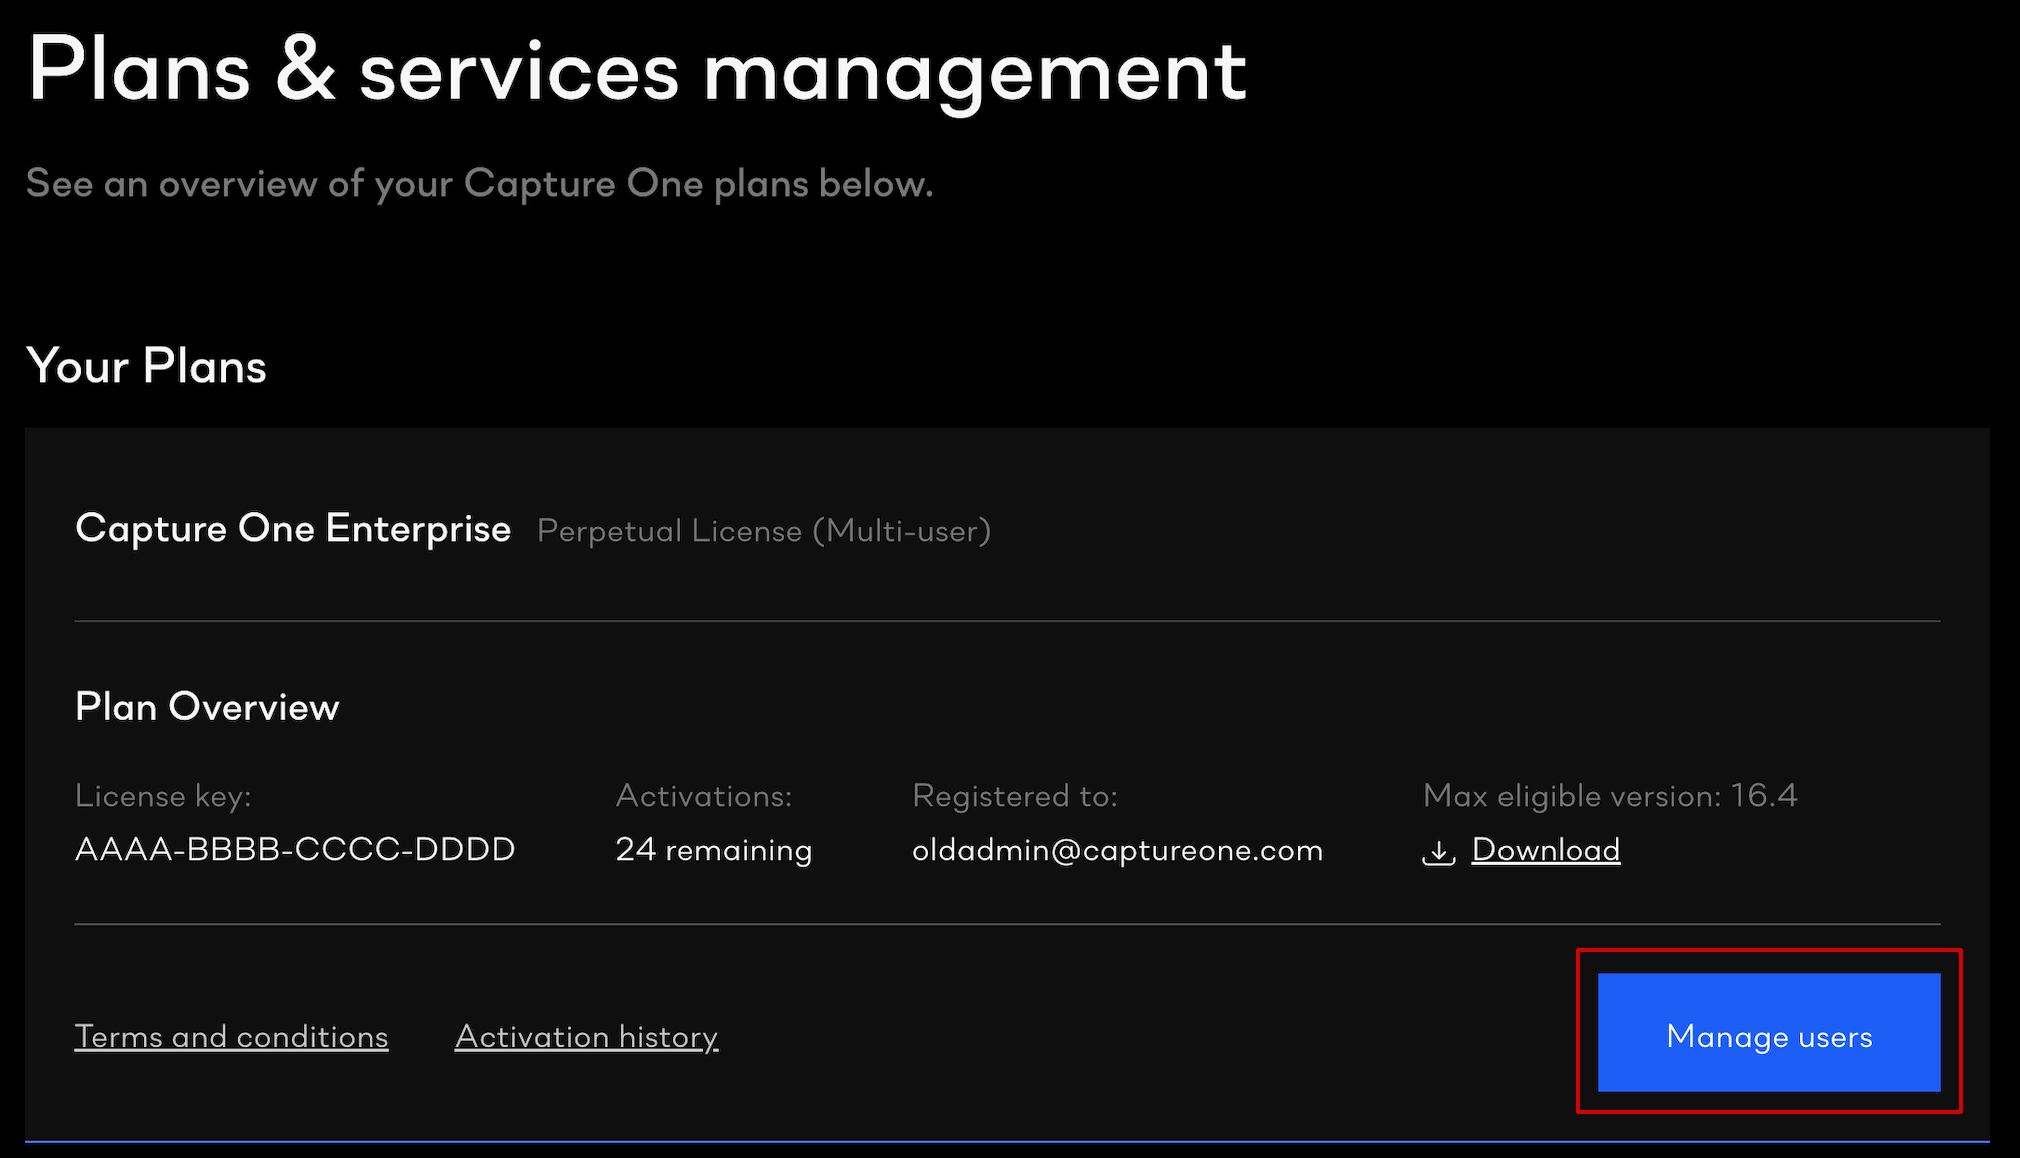Click the download icon next to Download
This screenshot has width=2020, height=1158.
tap(1438, 851)
